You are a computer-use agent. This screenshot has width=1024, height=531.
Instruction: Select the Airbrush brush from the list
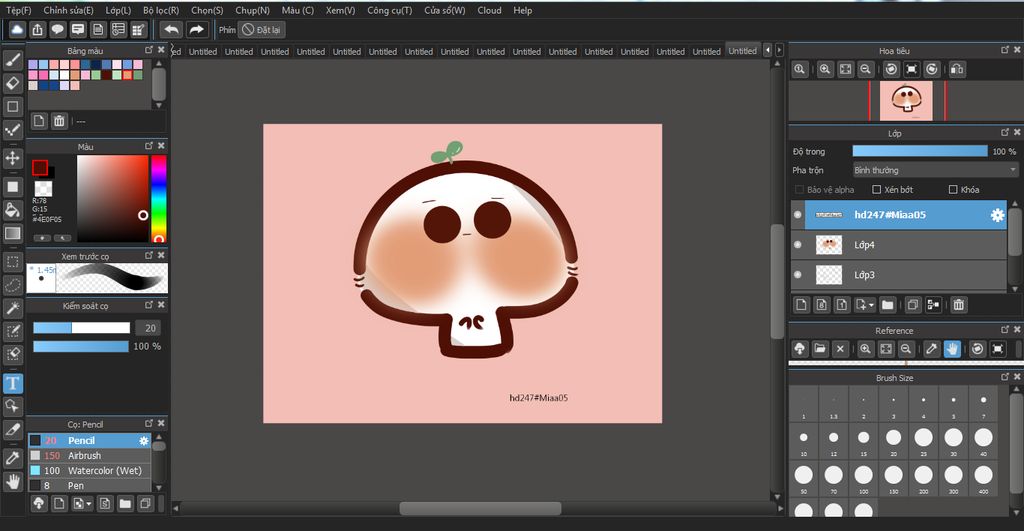(85, 456)
